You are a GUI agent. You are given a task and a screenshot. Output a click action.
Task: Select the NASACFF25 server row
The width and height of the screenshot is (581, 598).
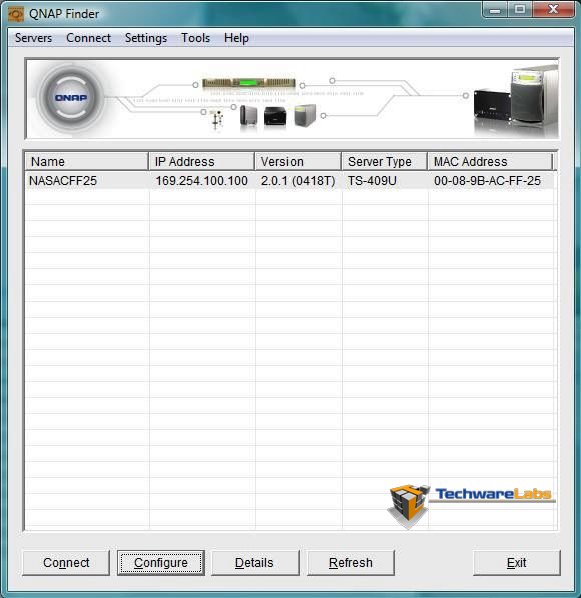289,180
